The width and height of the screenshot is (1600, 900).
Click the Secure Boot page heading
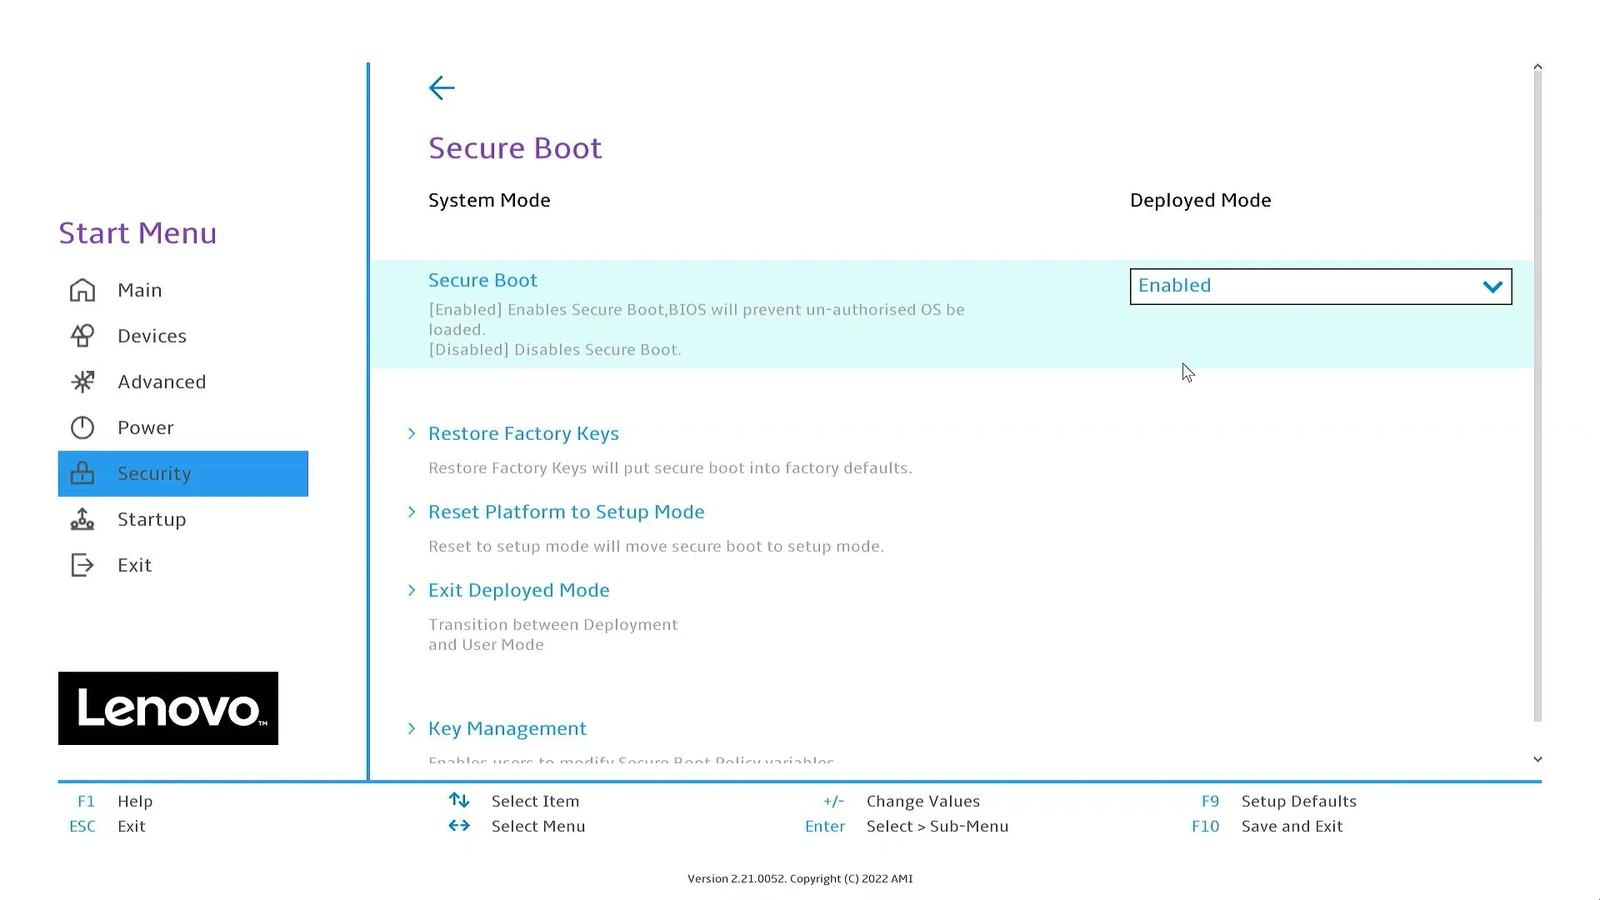point(515,148)
